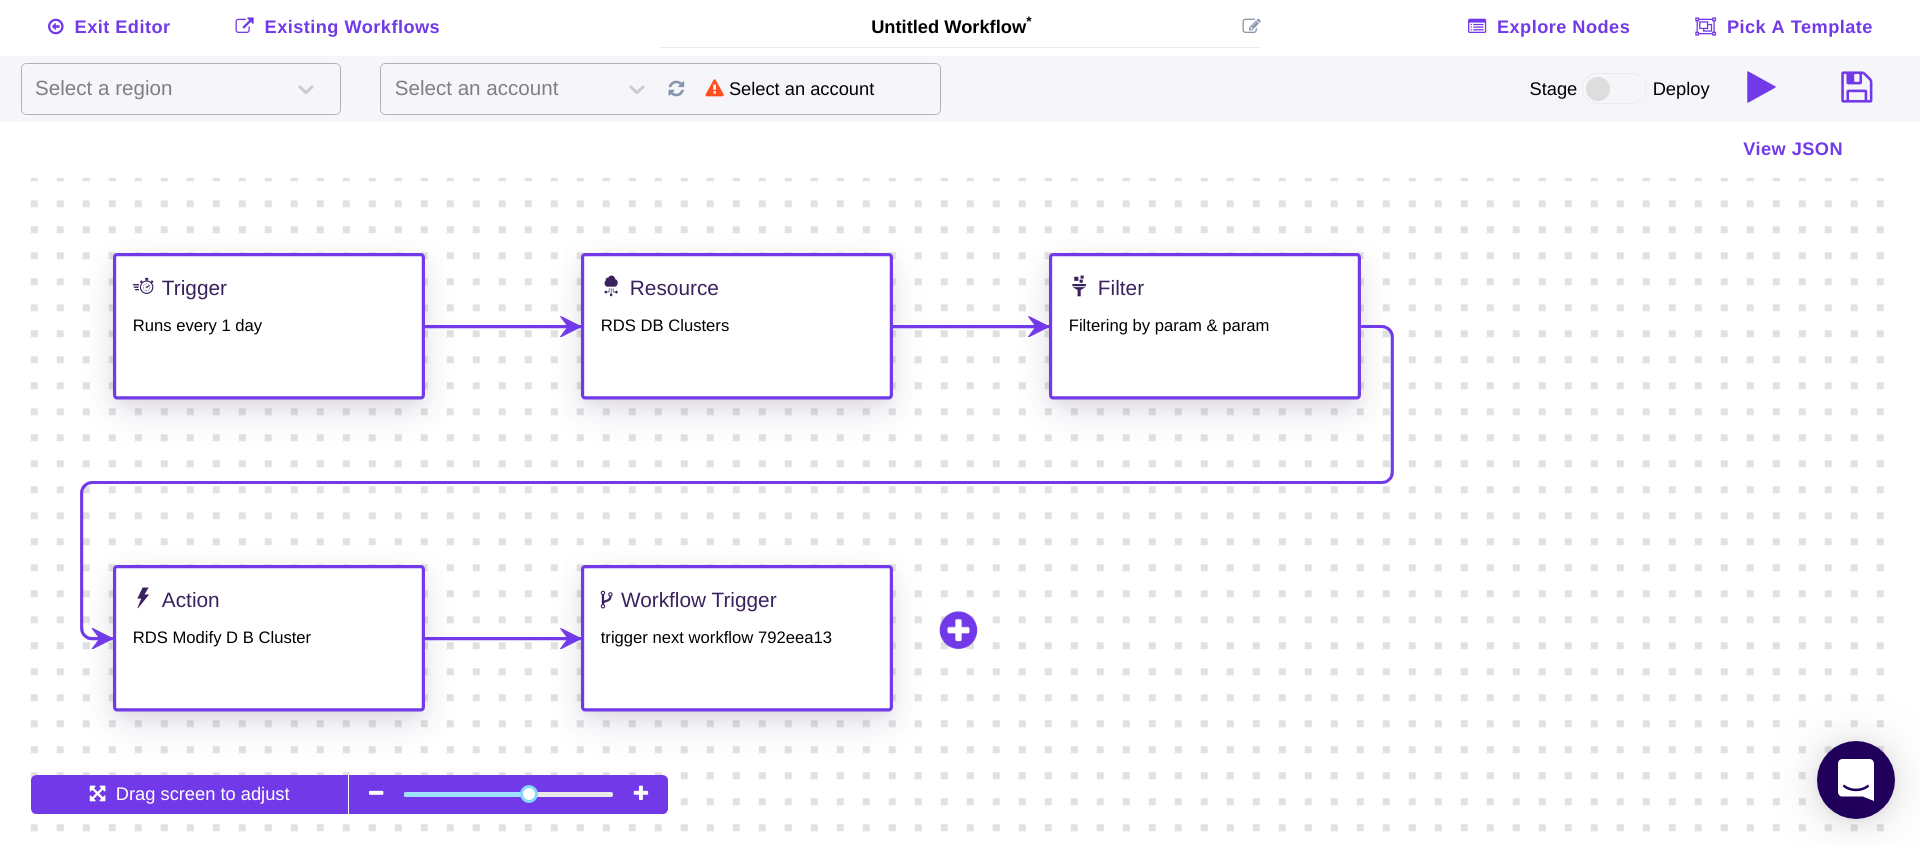Click the 'Select an account' warning message
Image resolution: width=1920 pixels, height=845 pixels.
pos(801,89)
